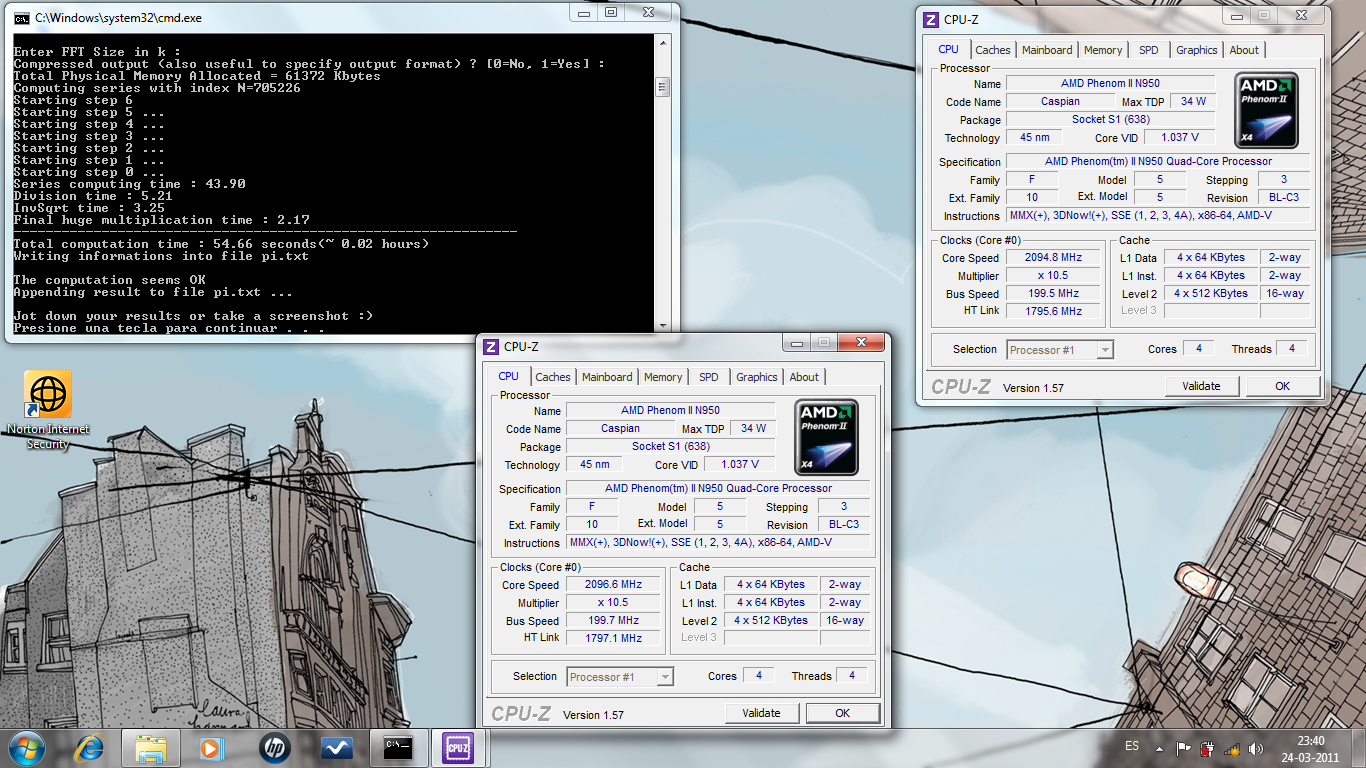Select the CPU tab in rear CPU-Z

click(949, 49)
